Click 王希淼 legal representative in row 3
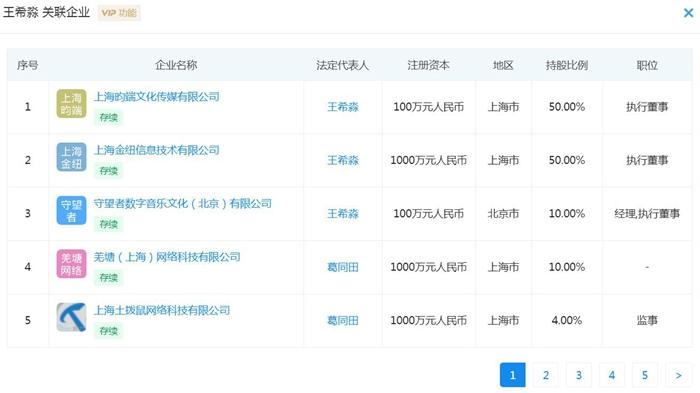700x393 pixels. pos(343,213)
